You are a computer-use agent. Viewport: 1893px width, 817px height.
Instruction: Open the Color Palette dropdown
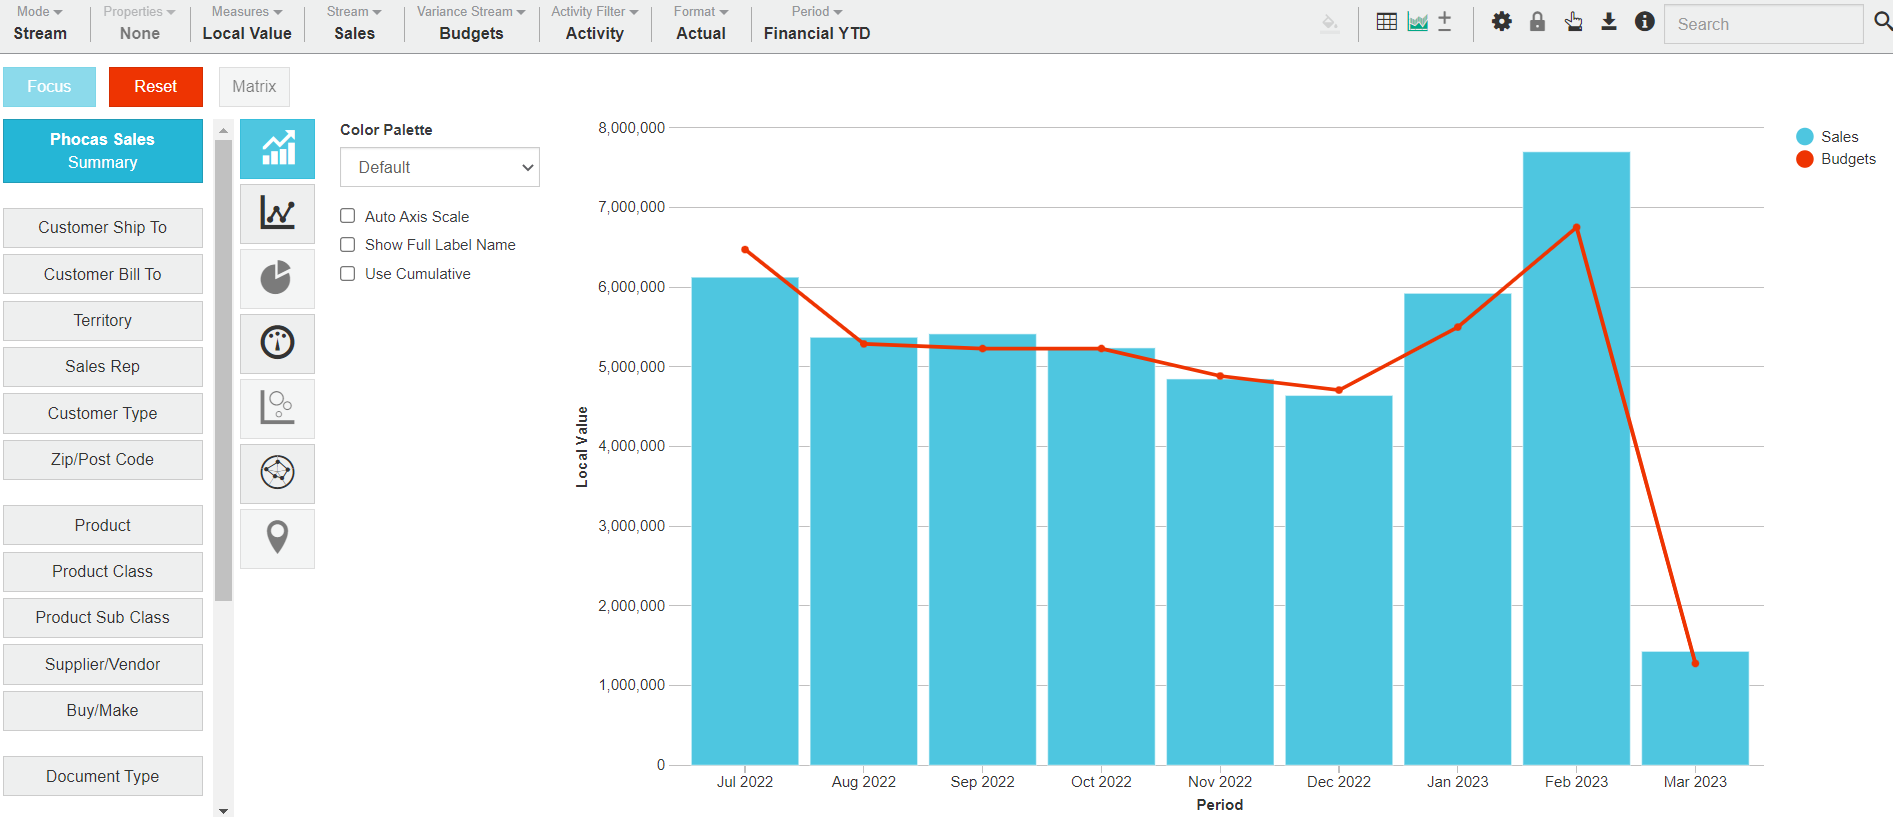tap(440, 167)
